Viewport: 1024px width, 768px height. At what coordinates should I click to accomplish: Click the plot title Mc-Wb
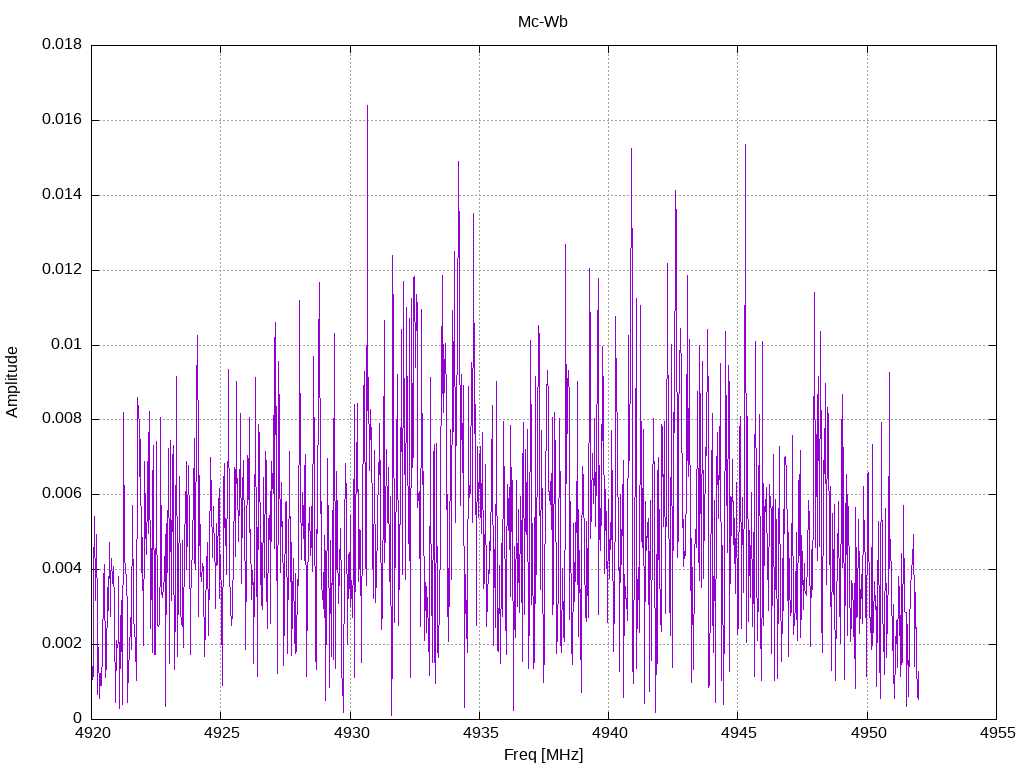coord(542,22)
